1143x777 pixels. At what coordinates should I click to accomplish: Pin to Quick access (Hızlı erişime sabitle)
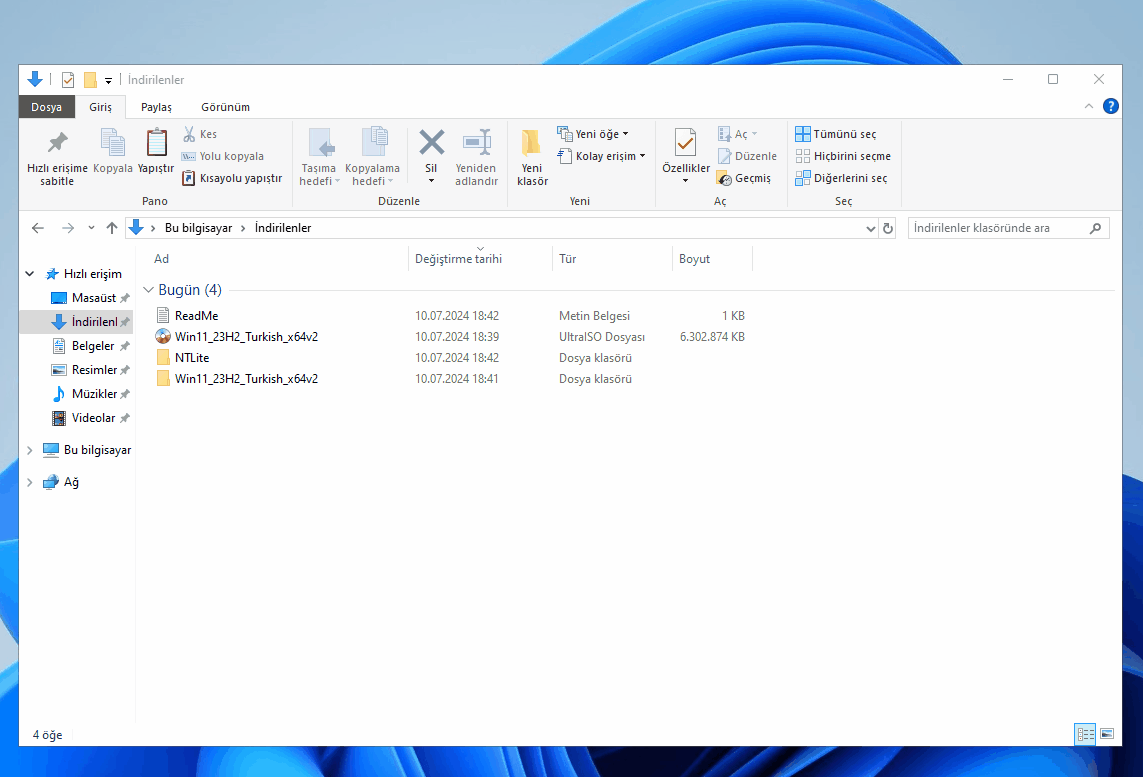(x=57, y=157)
